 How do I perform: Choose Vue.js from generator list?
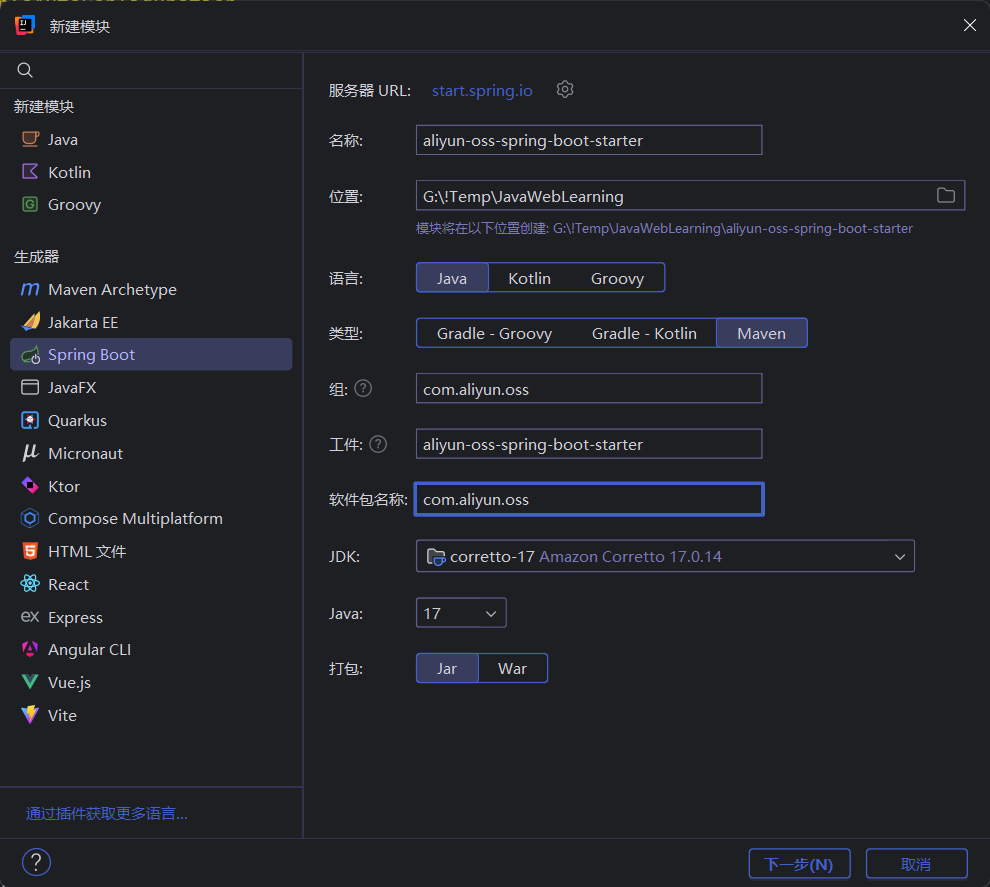point(69,682)
